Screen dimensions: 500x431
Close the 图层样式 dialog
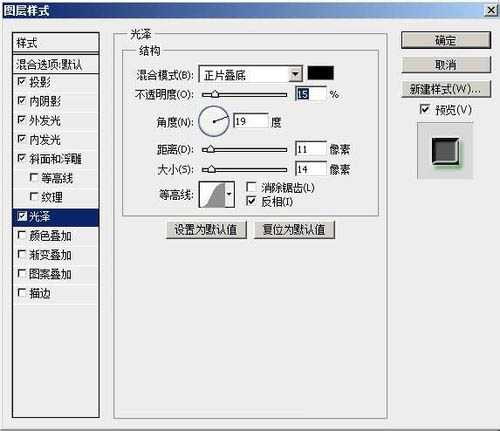point(491,10)
